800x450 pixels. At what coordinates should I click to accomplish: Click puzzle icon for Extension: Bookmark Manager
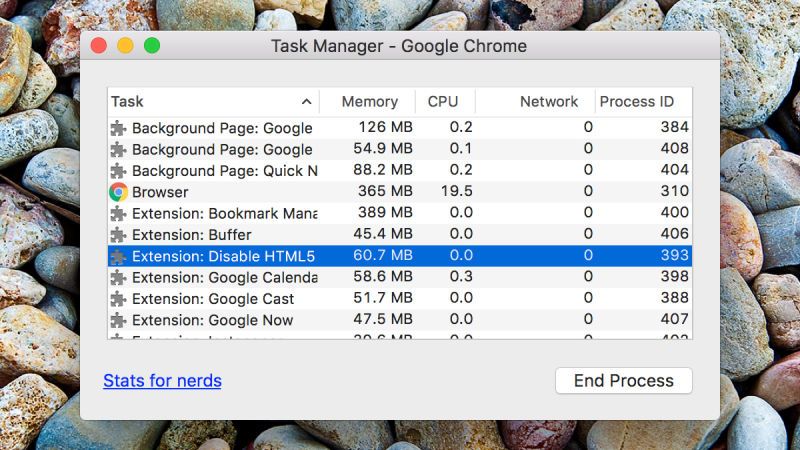coord(118,213)
